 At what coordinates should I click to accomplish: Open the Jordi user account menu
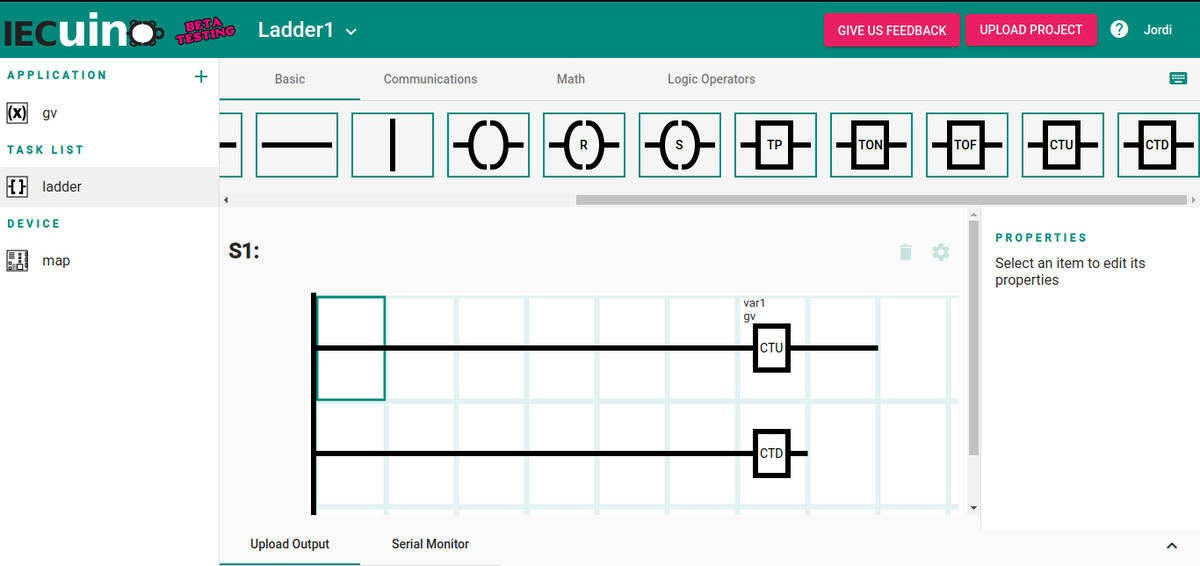1158,30
